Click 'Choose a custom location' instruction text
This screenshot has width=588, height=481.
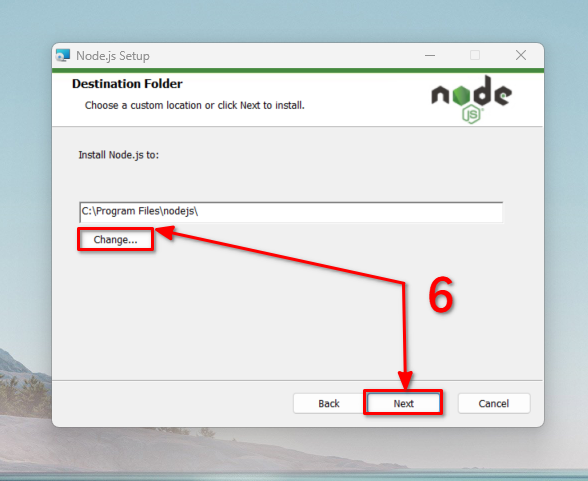tap(195, 105)
